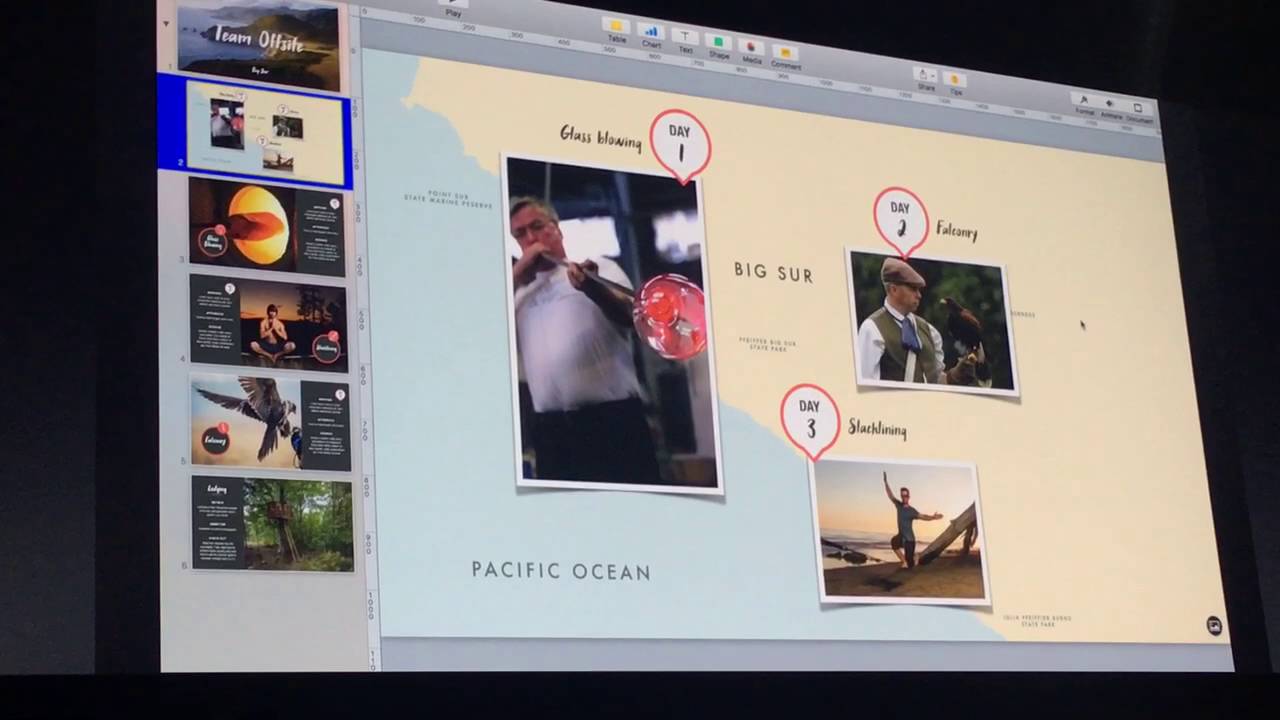Select the falconer photo on canvas
This screenshot has height=720, width=1280.
[x=932, y=322]
